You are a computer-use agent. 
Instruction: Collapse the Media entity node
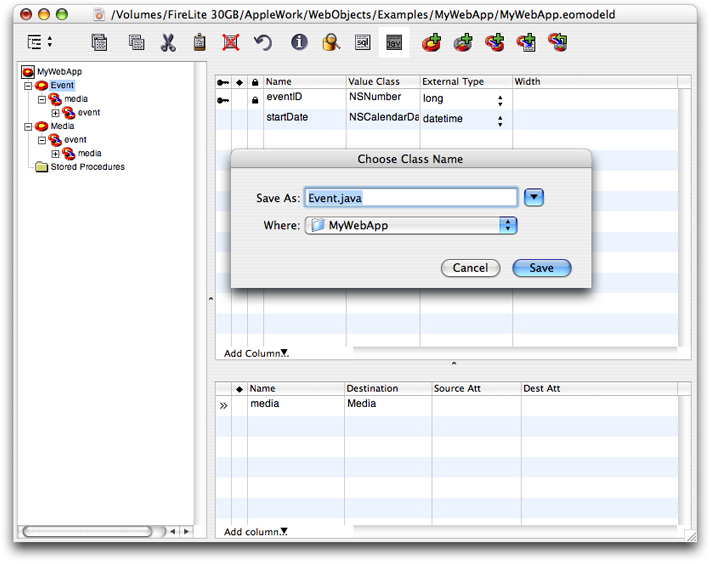tap(28, 126)
